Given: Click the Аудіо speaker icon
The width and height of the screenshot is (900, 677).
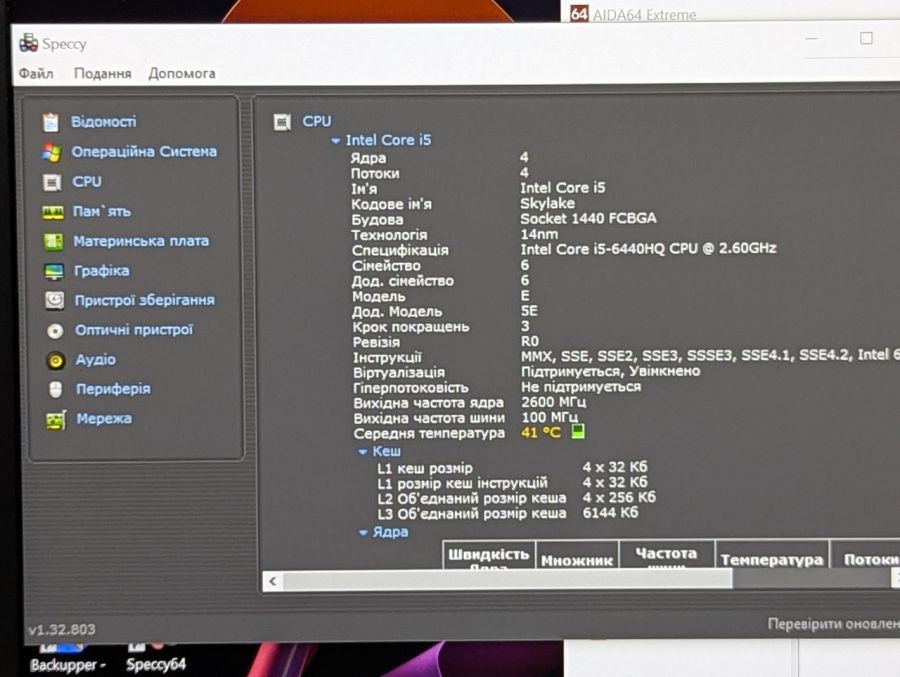Looking at the screenshot, I should coord(56,360).
